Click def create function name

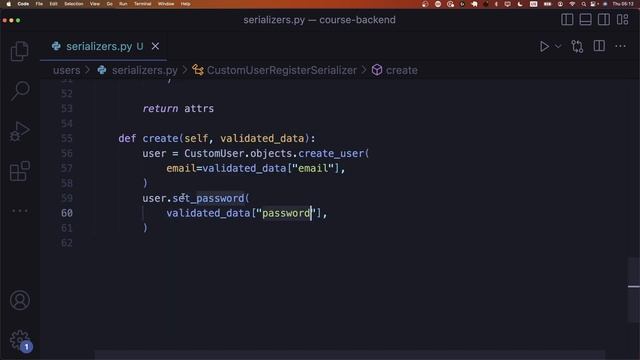[160, 138]
